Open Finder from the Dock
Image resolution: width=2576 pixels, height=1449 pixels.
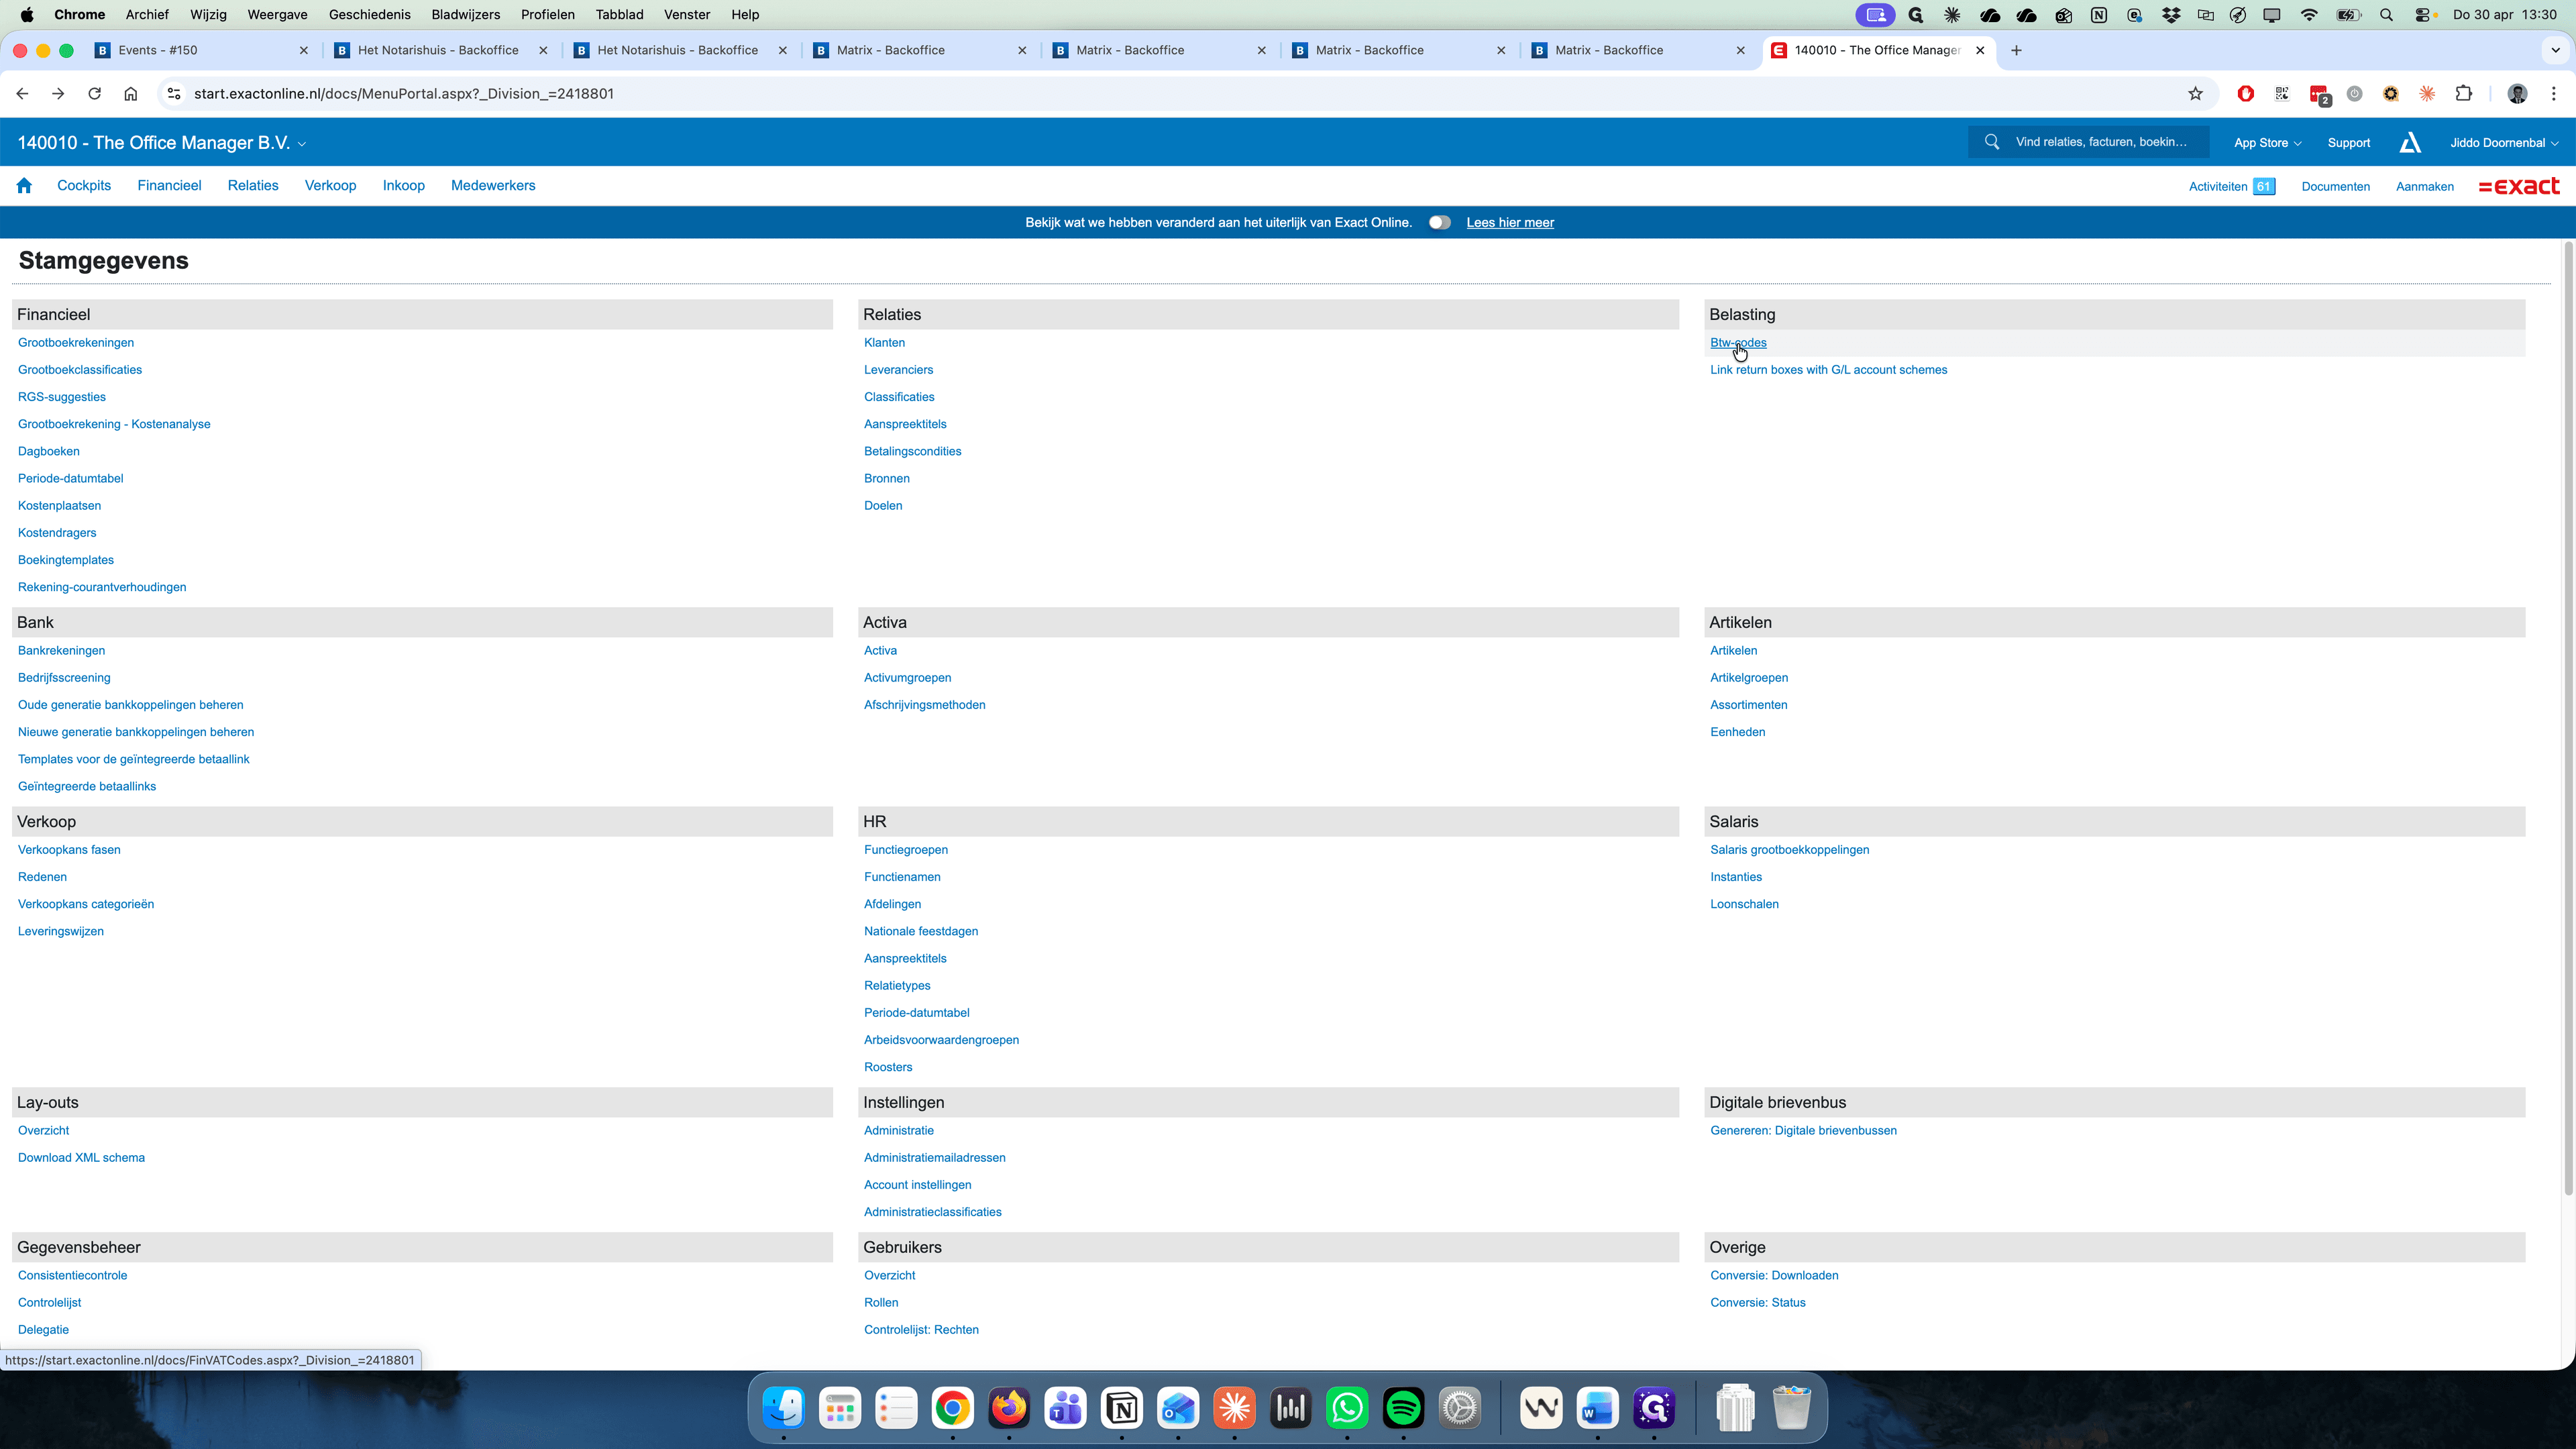point(783,1408)
